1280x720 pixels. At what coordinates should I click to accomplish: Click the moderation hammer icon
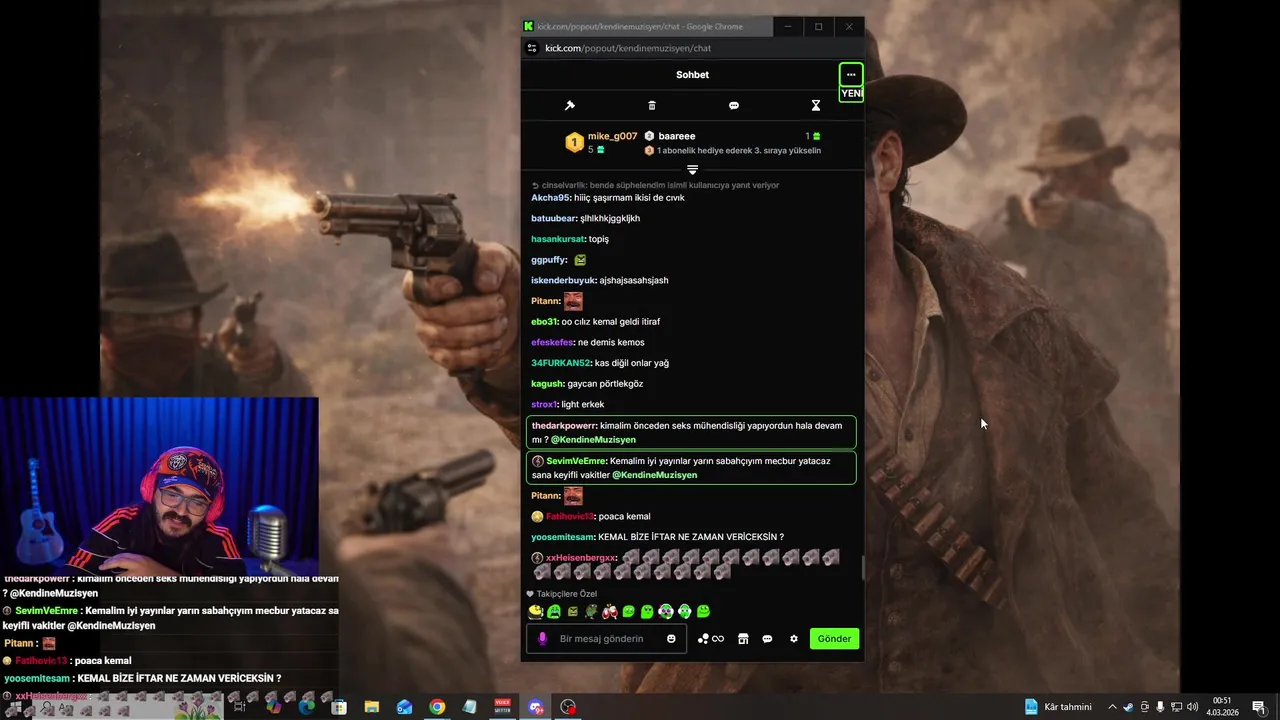click(570, 106)
